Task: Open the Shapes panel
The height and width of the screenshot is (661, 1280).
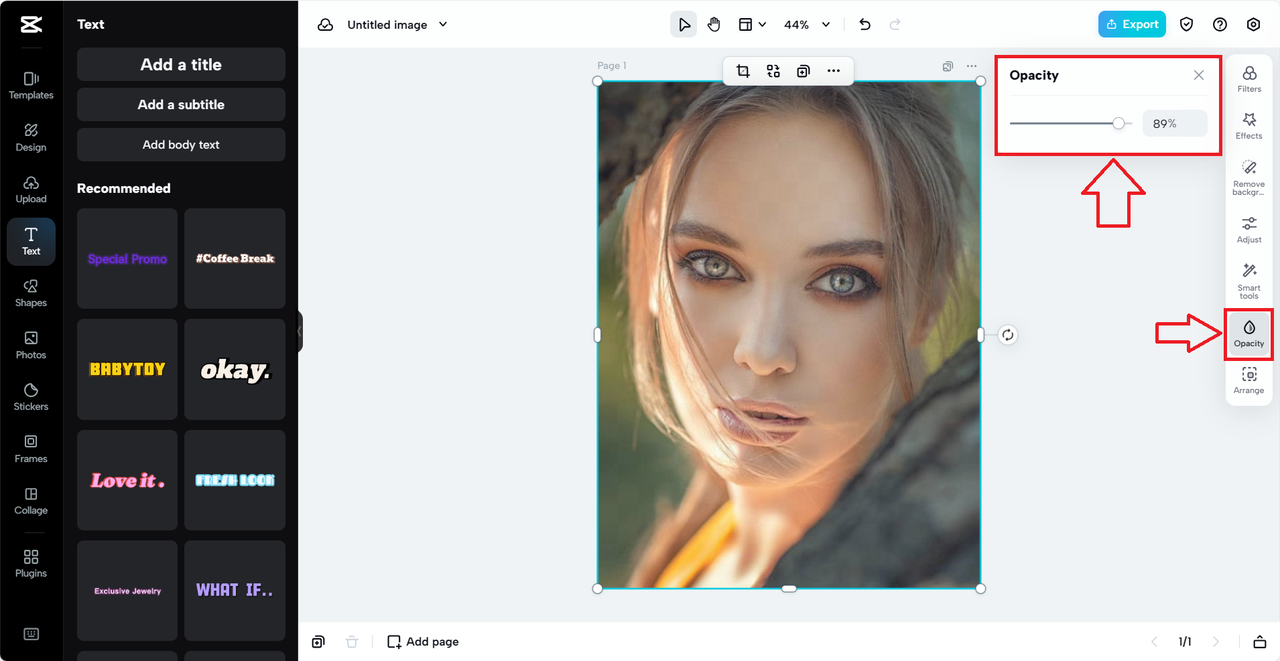Action: (31, 293)
